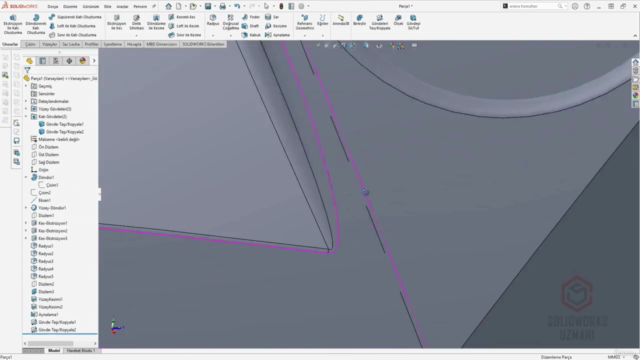
Task: Select the Kesişme intersect tool
Action: (x=276, y=26)
